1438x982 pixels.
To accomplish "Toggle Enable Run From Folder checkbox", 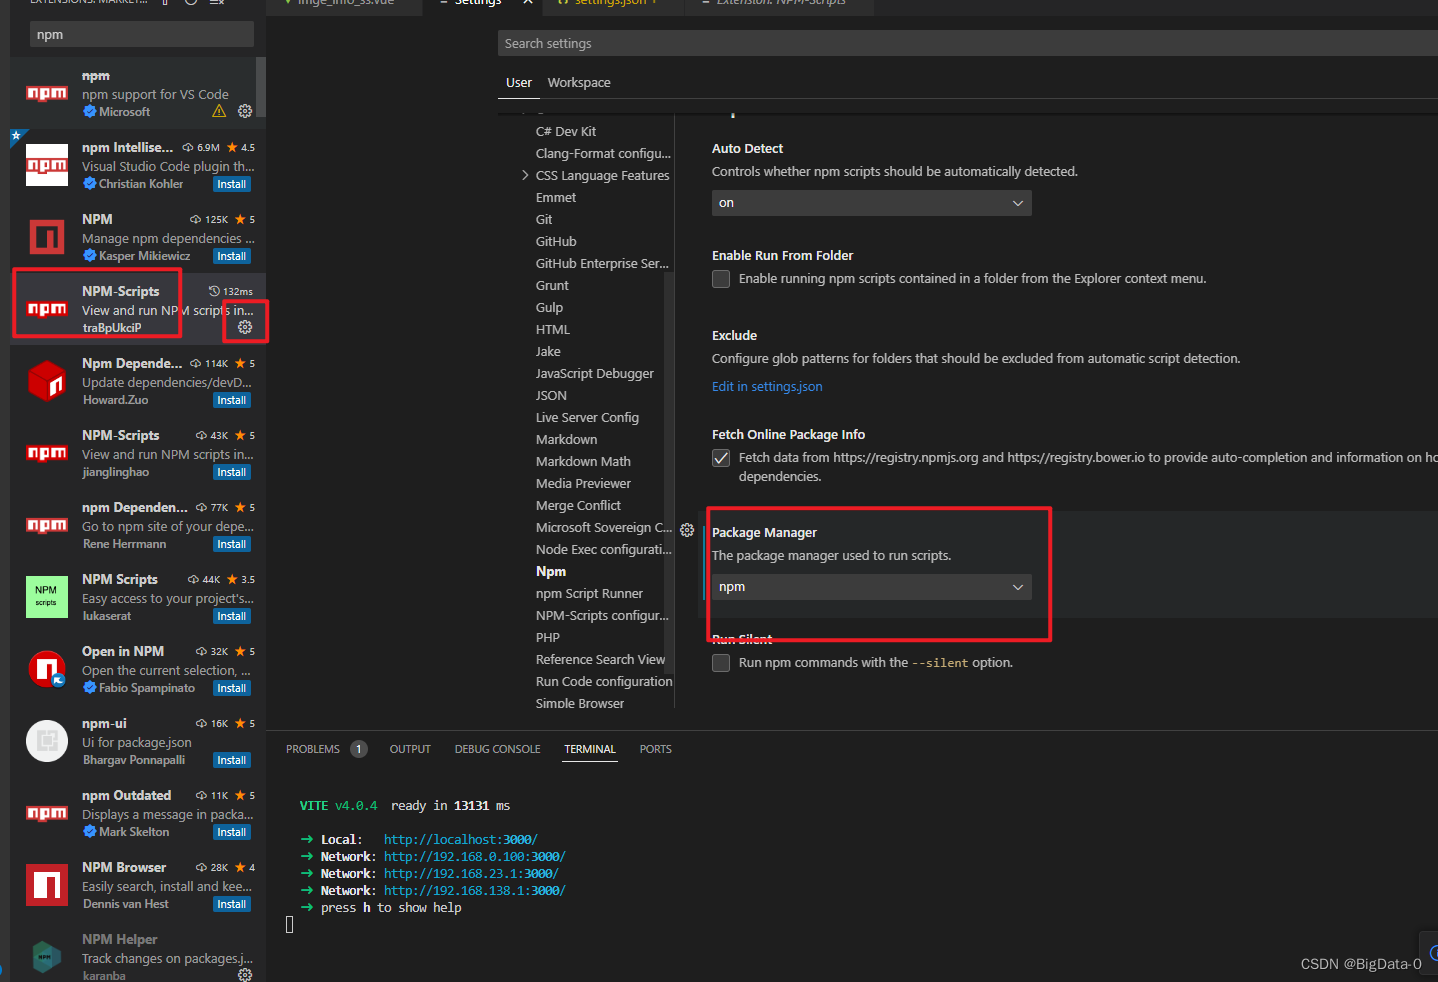I will [721, 279].
